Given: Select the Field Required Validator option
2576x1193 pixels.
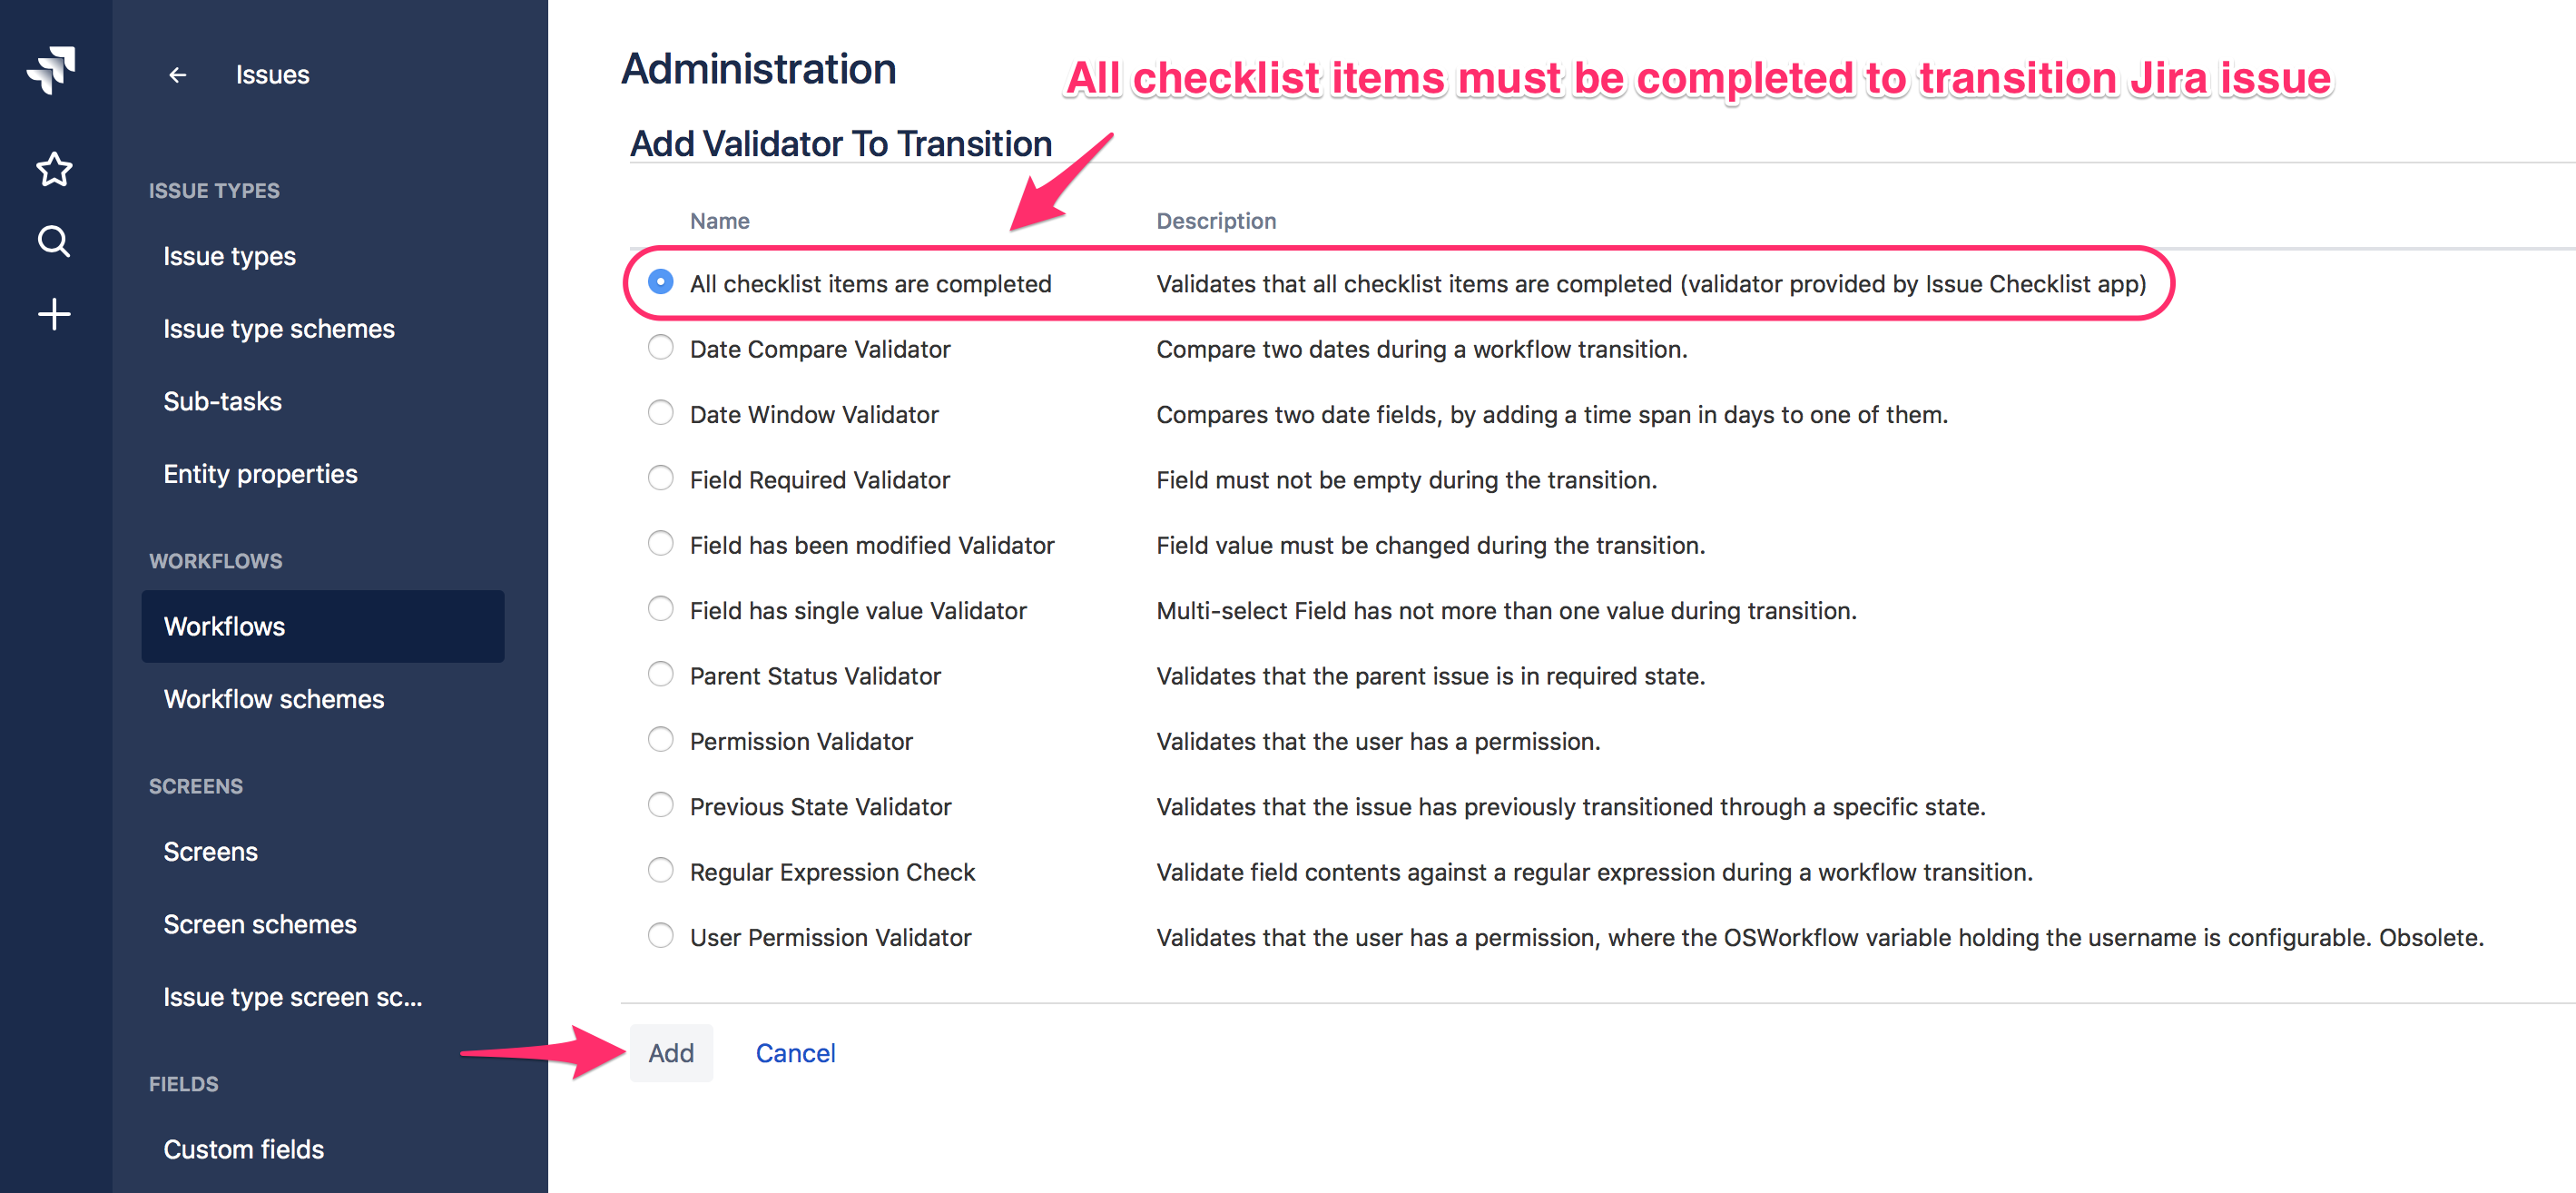Looking at the screenshot, I should click(x=660, y=478).
